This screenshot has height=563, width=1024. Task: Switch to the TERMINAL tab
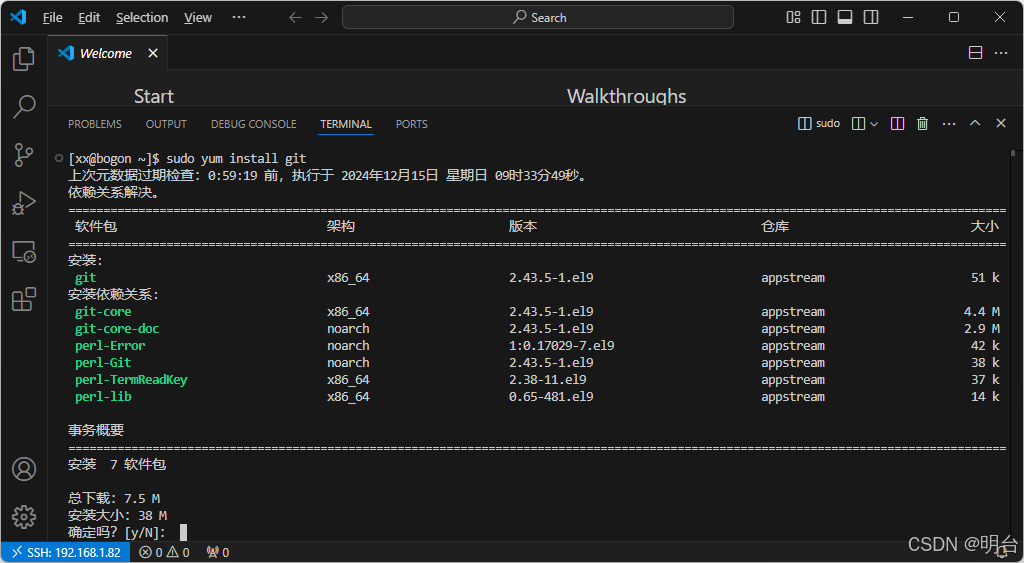pos(345,124)
